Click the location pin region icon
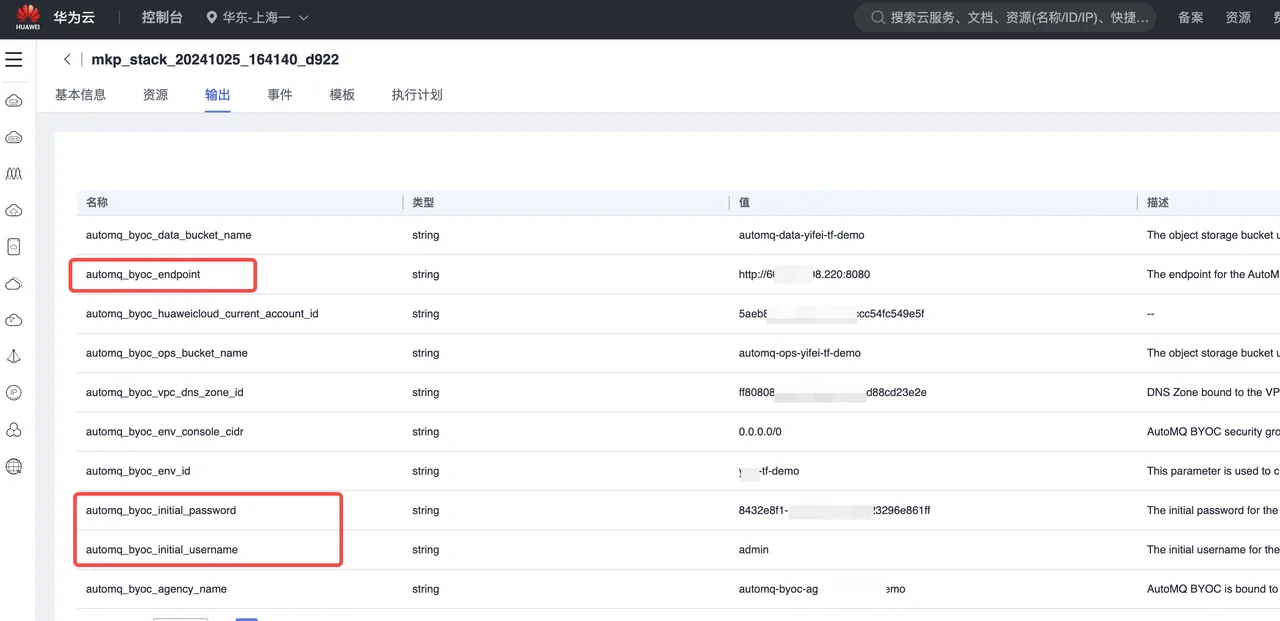 click(211, 18)
